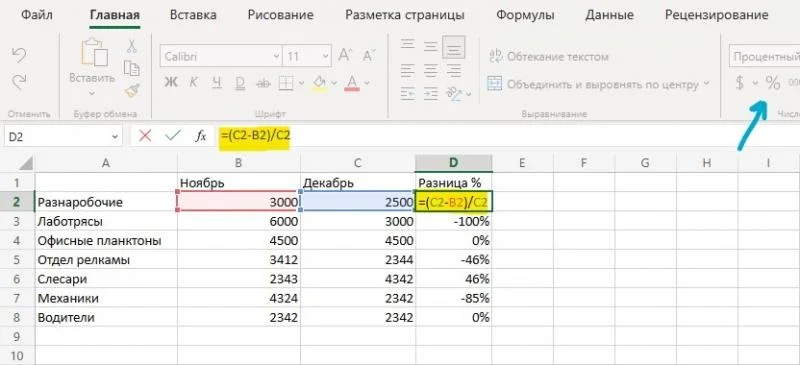Open the Name Box D2 dropdown
The height and width of the screenshot is (365, 800).
pyautogui.click(x=114, y=137)
